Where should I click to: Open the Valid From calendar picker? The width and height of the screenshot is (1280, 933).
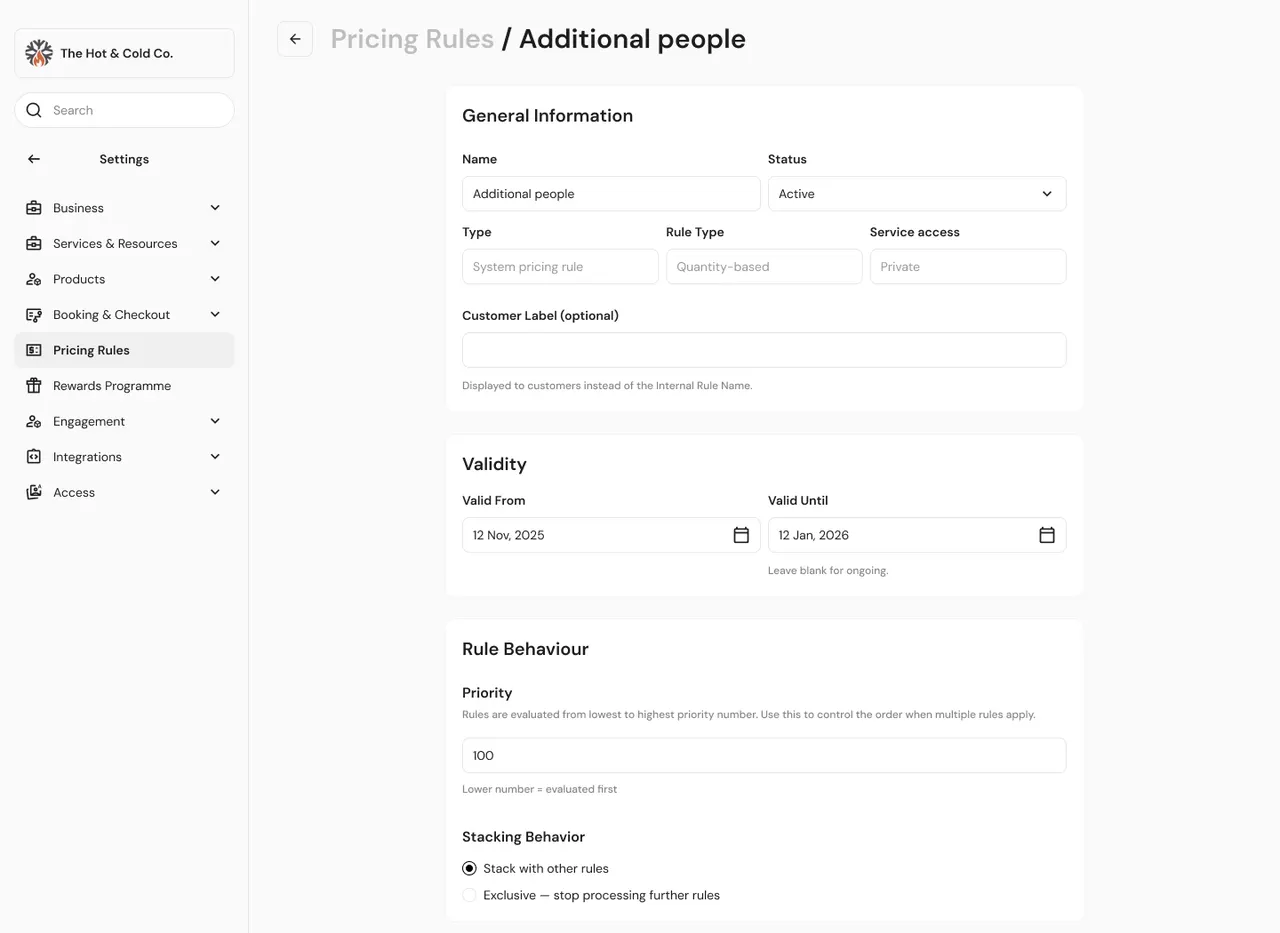(x=741, y=535)
